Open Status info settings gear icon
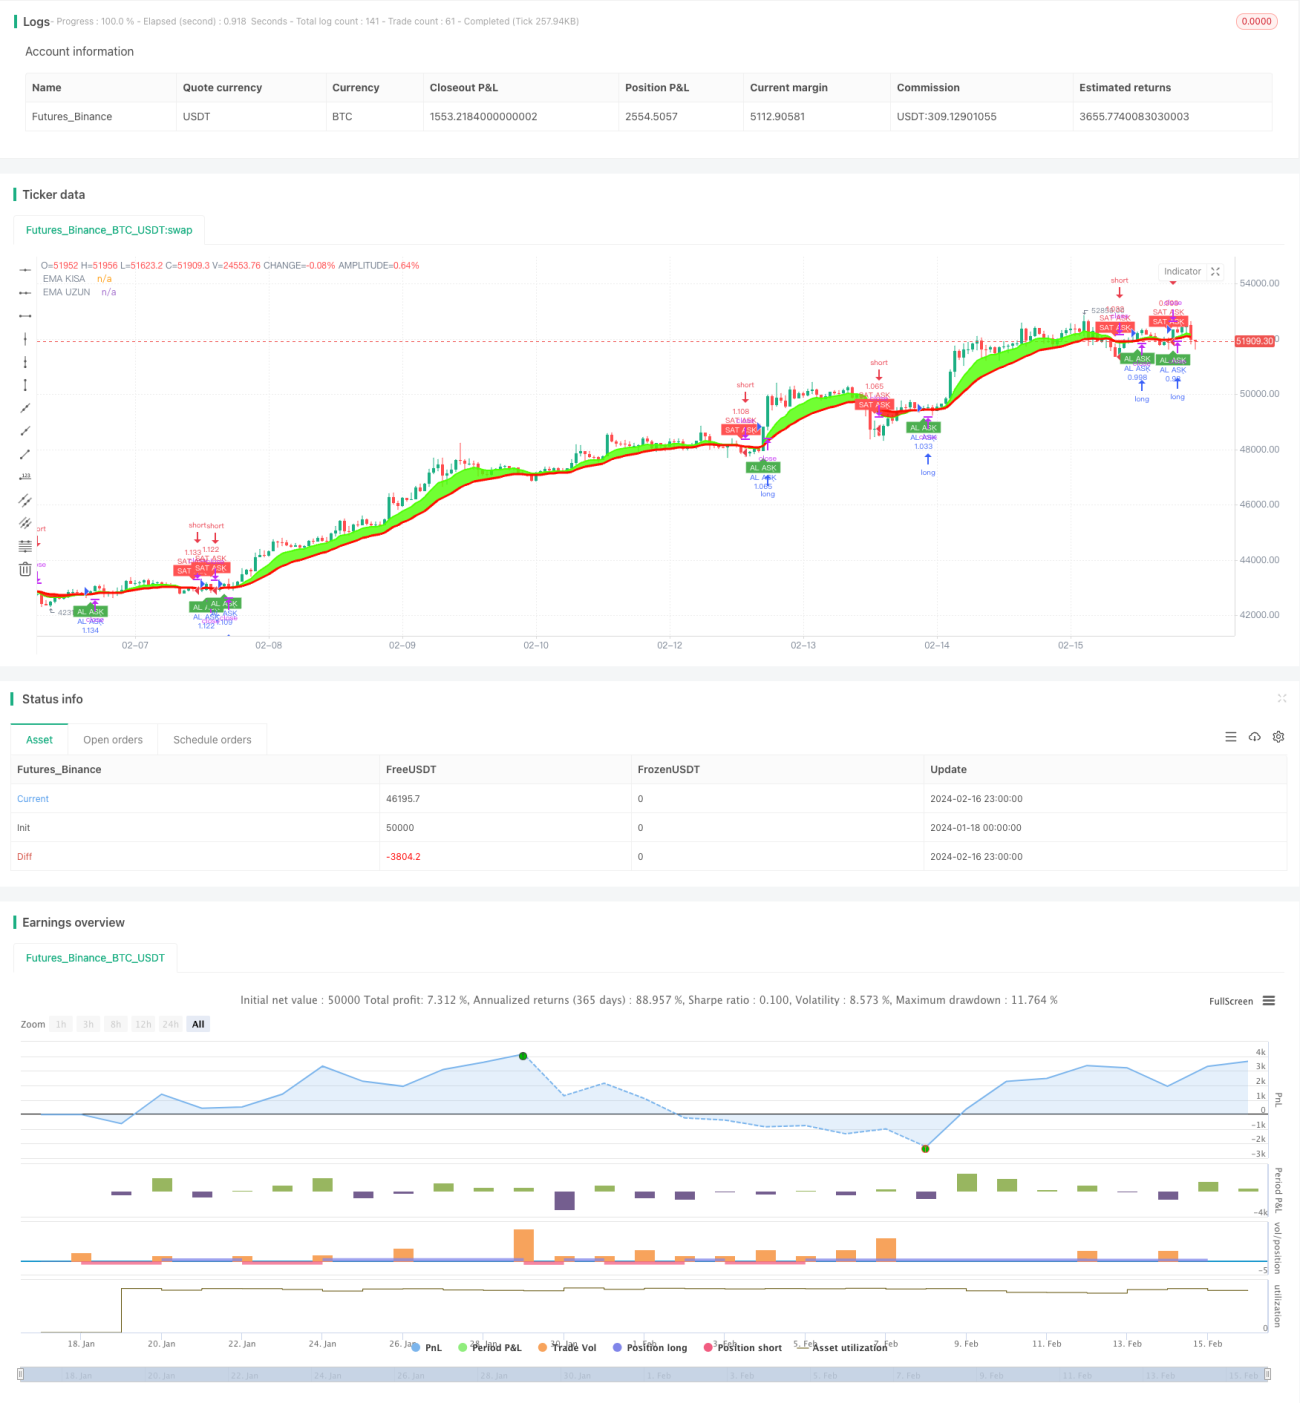This screenshot has height=1403, width=1300. 1278,737
